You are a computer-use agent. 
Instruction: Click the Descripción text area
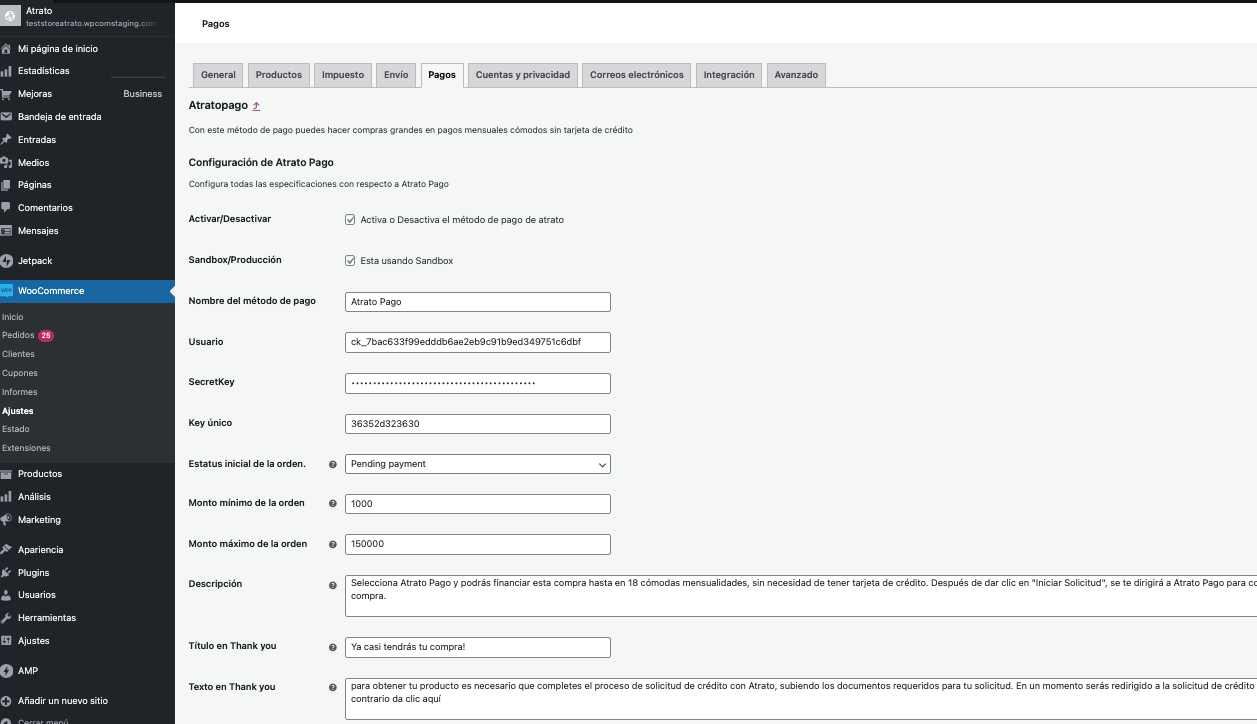tap(801, 595)
